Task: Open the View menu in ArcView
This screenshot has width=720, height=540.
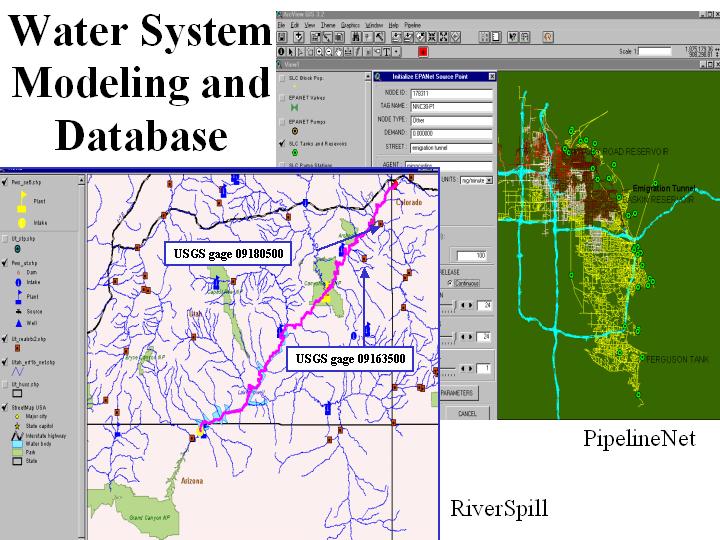Action: (x=310, y=25)
